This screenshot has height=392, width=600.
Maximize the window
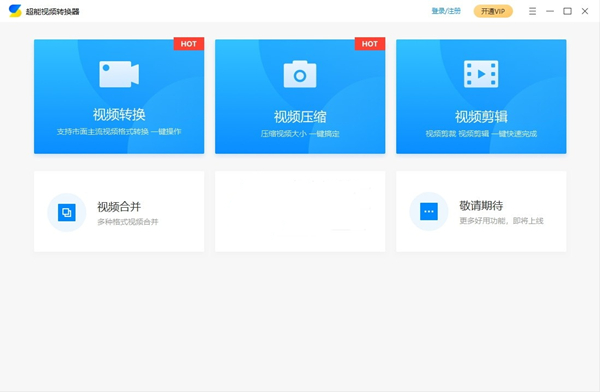[567, 11]
